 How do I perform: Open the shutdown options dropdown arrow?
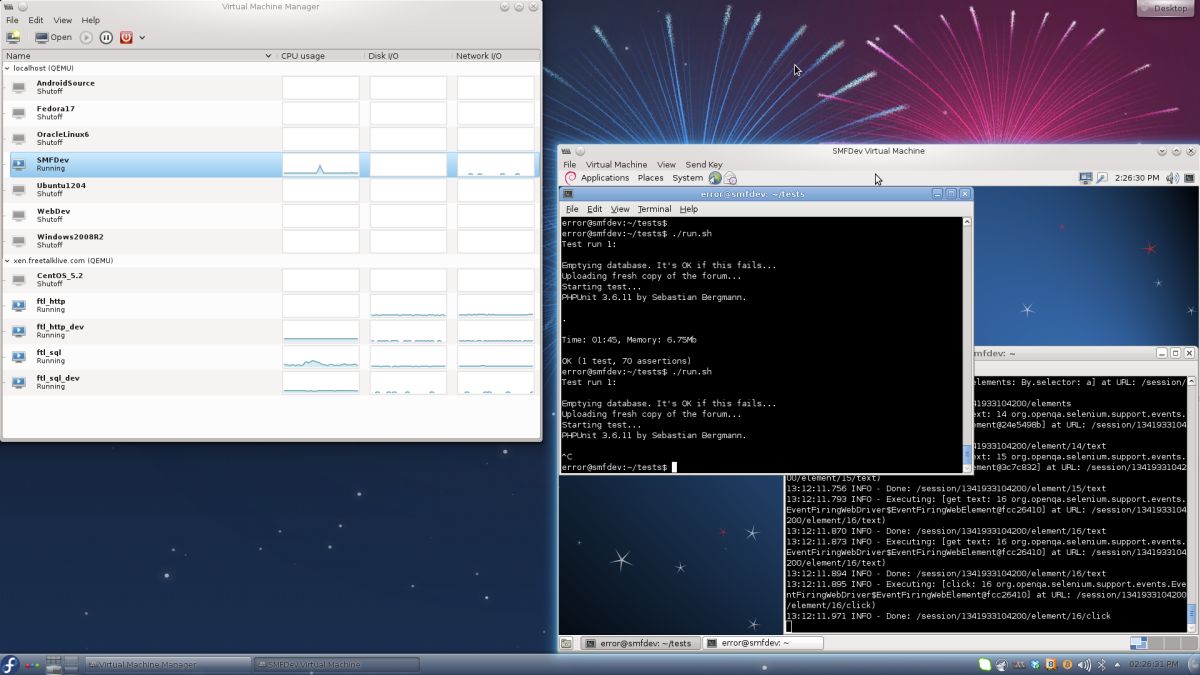tap(142, 38)
